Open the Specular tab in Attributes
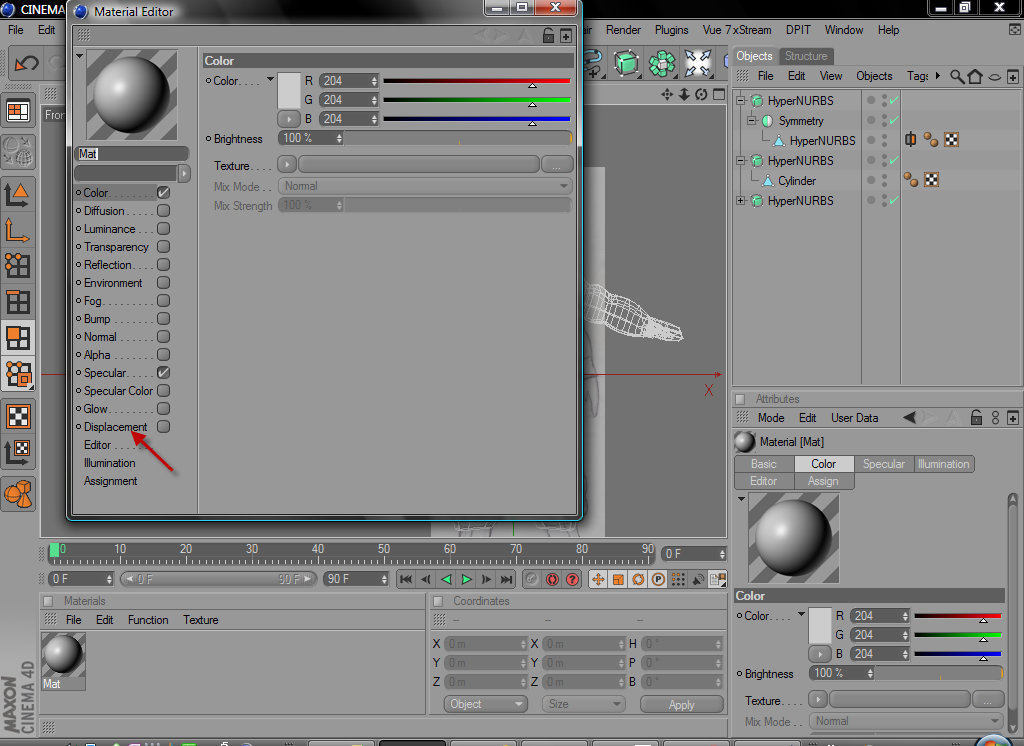The image size is (1024, 746). point(884,464)
